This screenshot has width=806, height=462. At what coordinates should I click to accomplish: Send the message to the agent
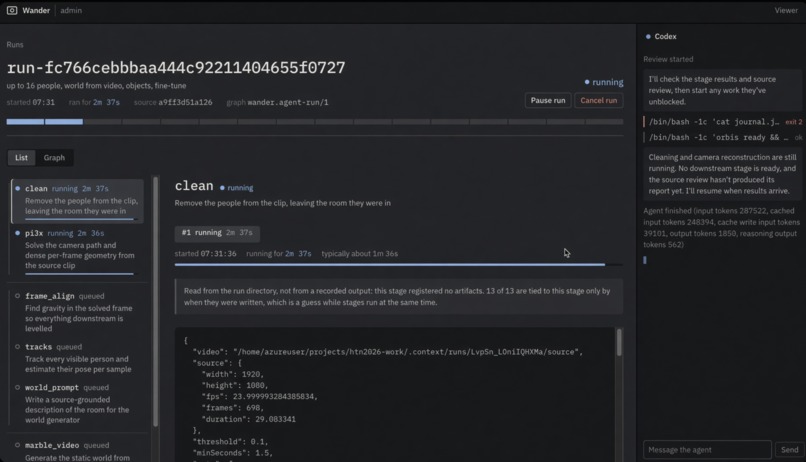tap(789, 450)
